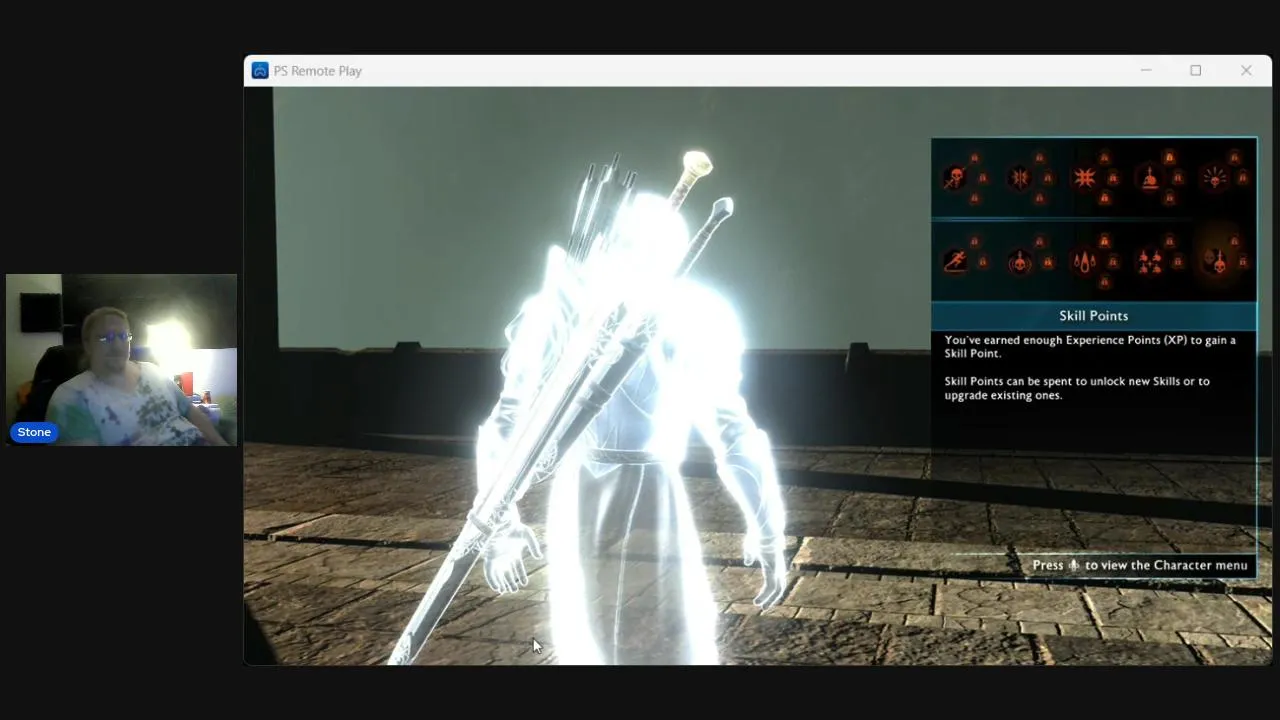
Task: Select the highlighted hooded skull skill icon
Action: (x=1215, y=262)
